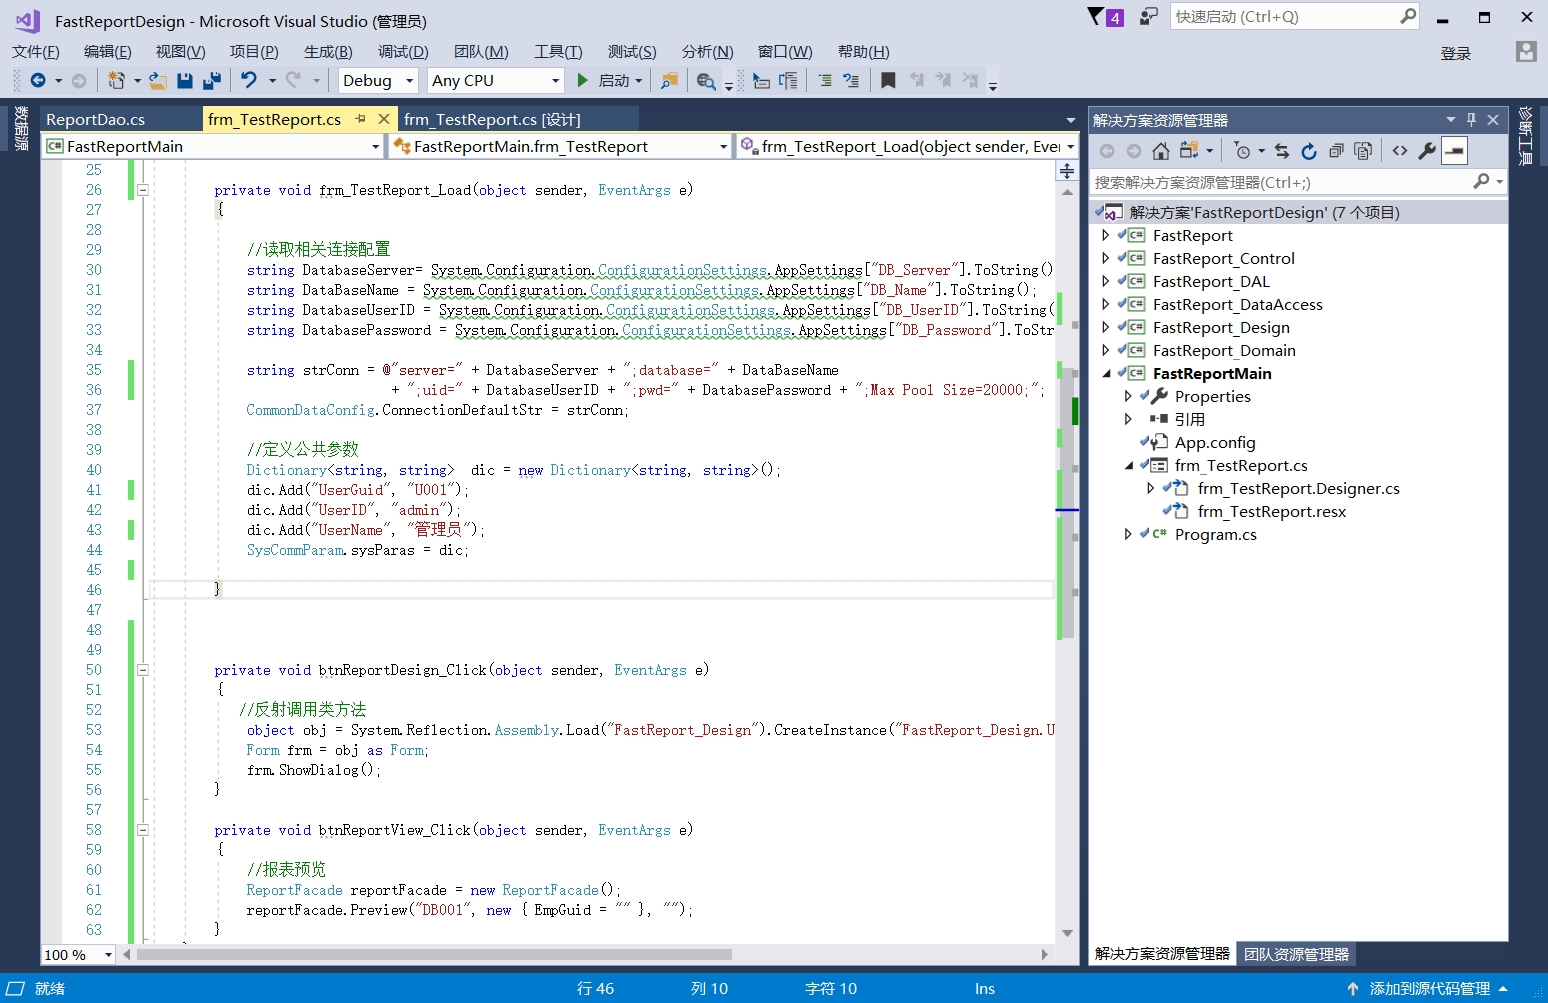
Task: Switch to ReportDao.cs tab
Action: click(96, 119)
